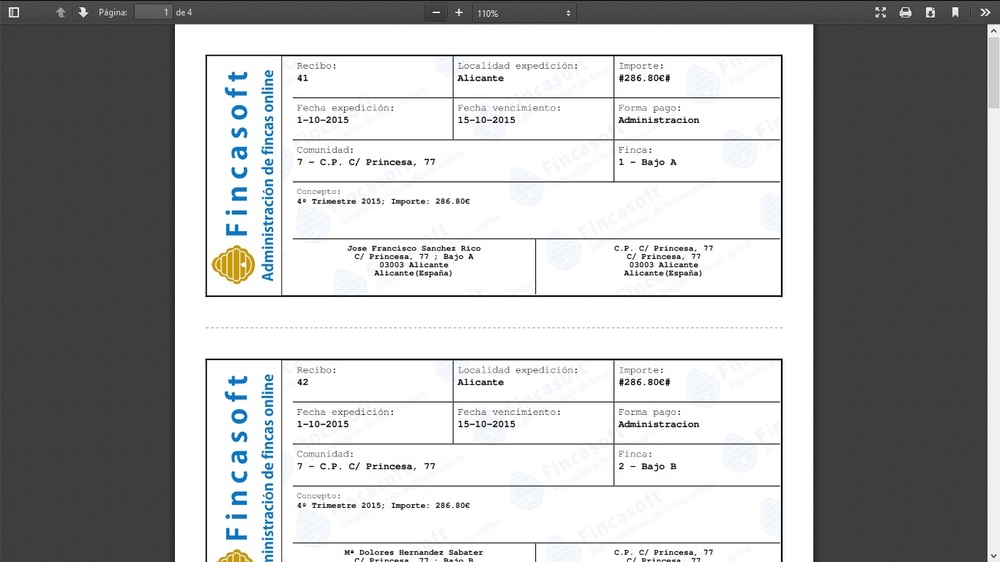
Task: Click receipt number 41
Action: click(302, 78)
